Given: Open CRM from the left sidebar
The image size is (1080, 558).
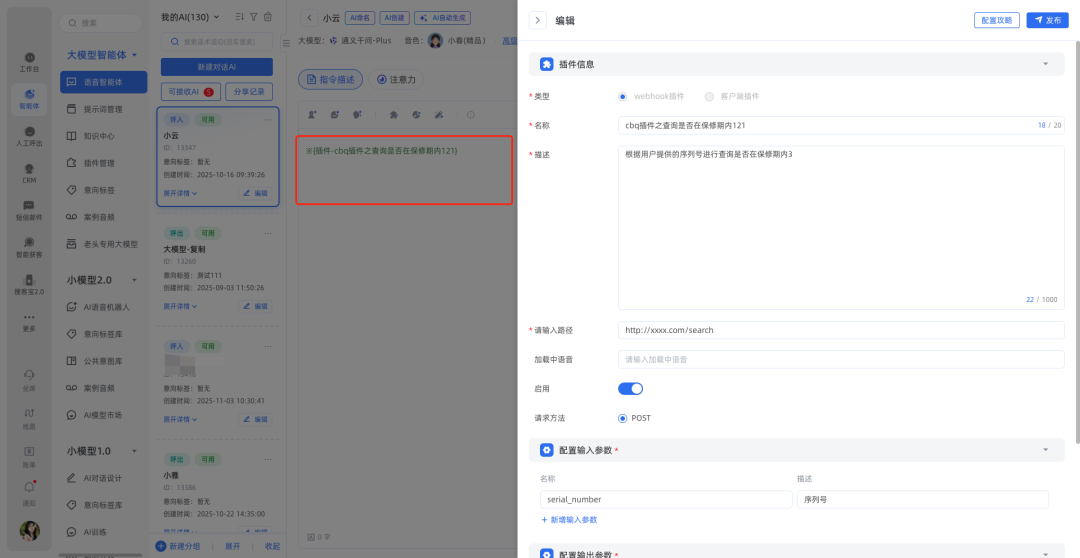Looking at the screenshot, I should click(29, 171).
